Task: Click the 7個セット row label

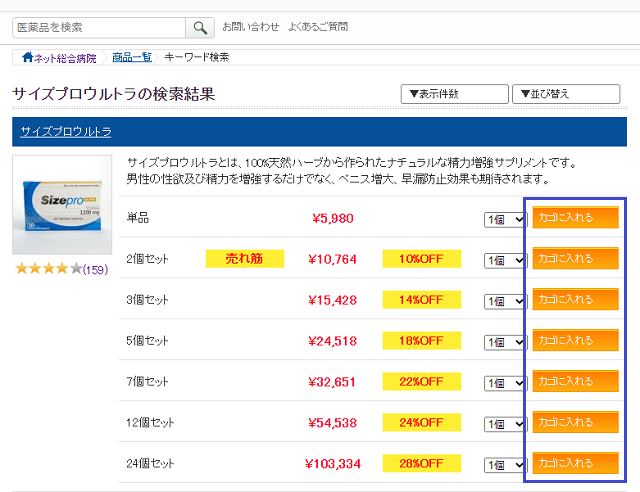Action: coord(147,381)
